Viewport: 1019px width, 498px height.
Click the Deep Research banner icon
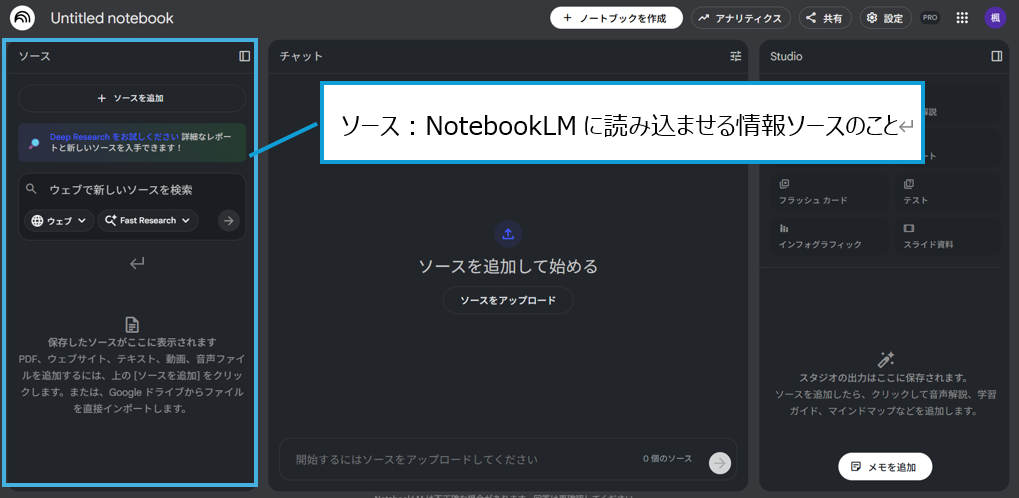coord(34,143)
